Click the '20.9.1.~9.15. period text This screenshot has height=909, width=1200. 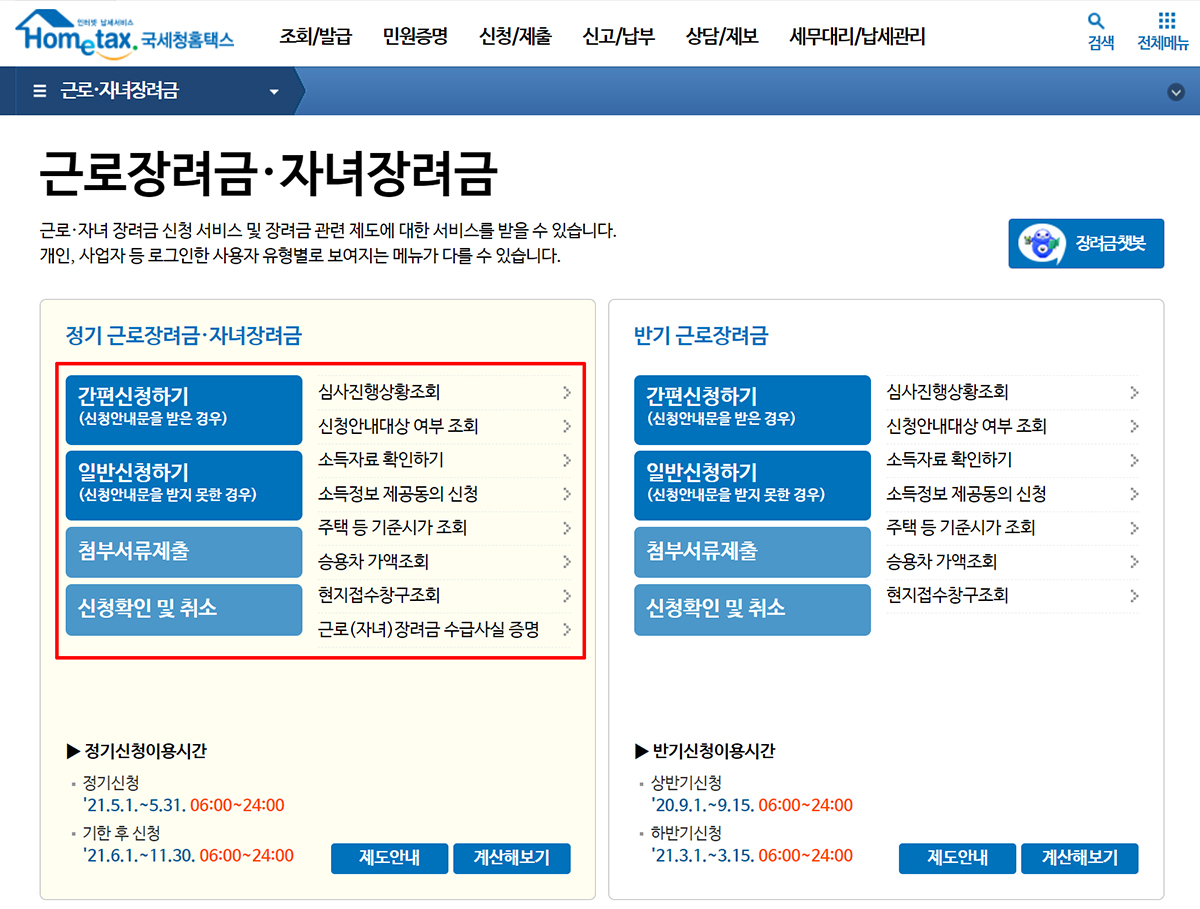pos(702,805)
